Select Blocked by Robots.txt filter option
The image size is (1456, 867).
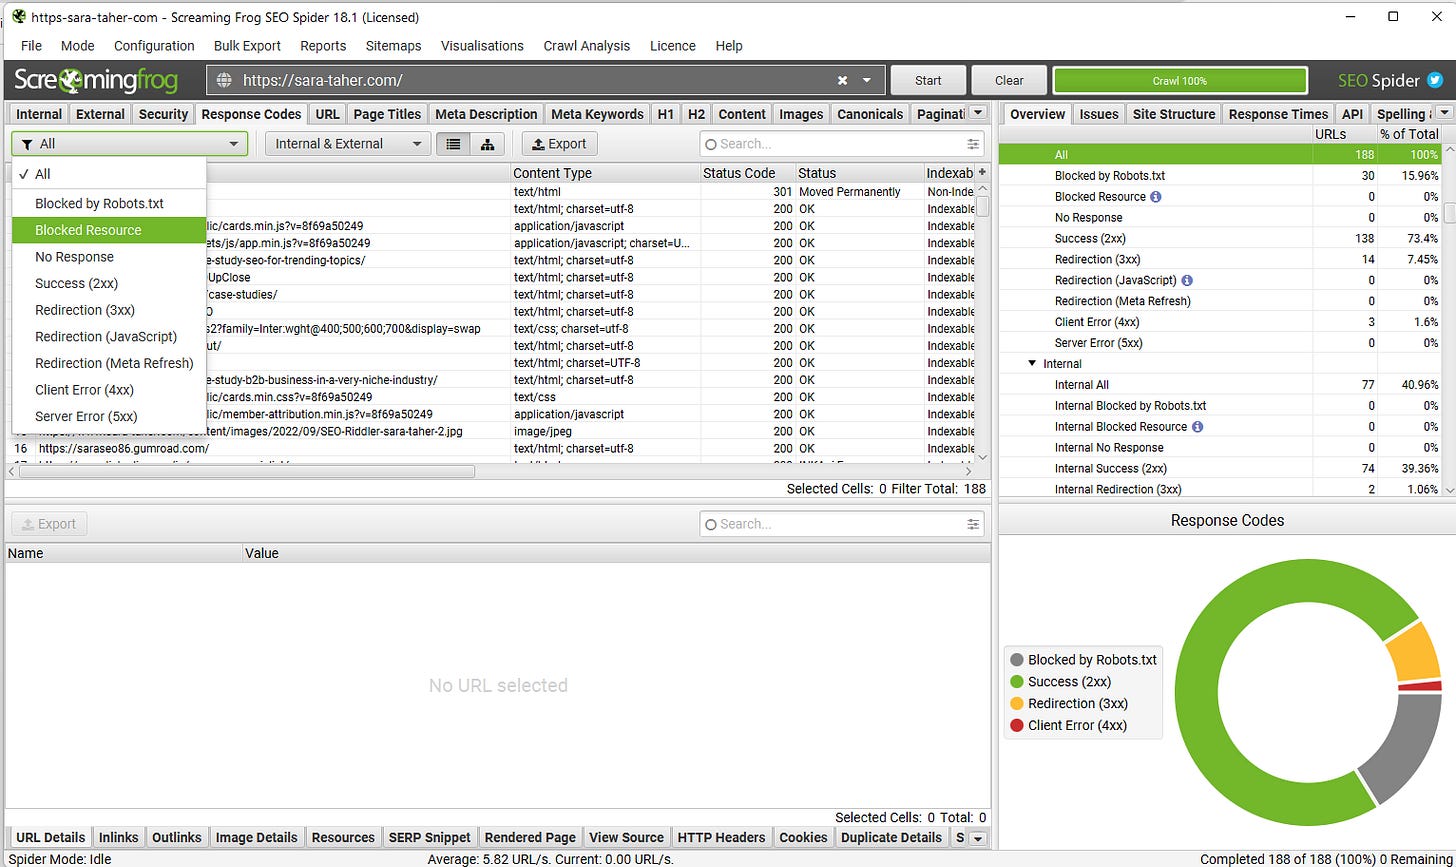(x=109, y=203)
